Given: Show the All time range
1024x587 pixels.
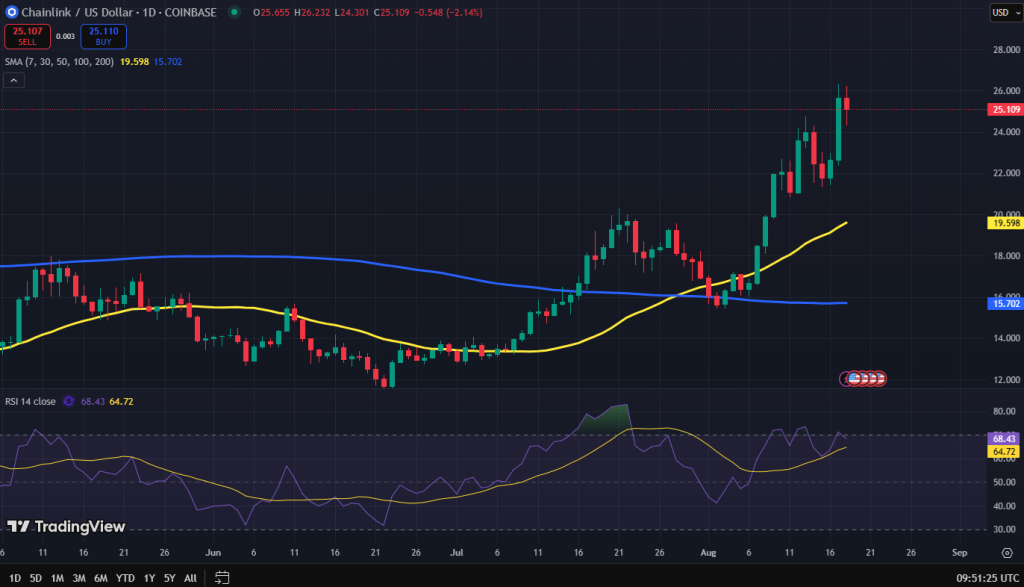Looking at the screenshot, I should point(190,577).
